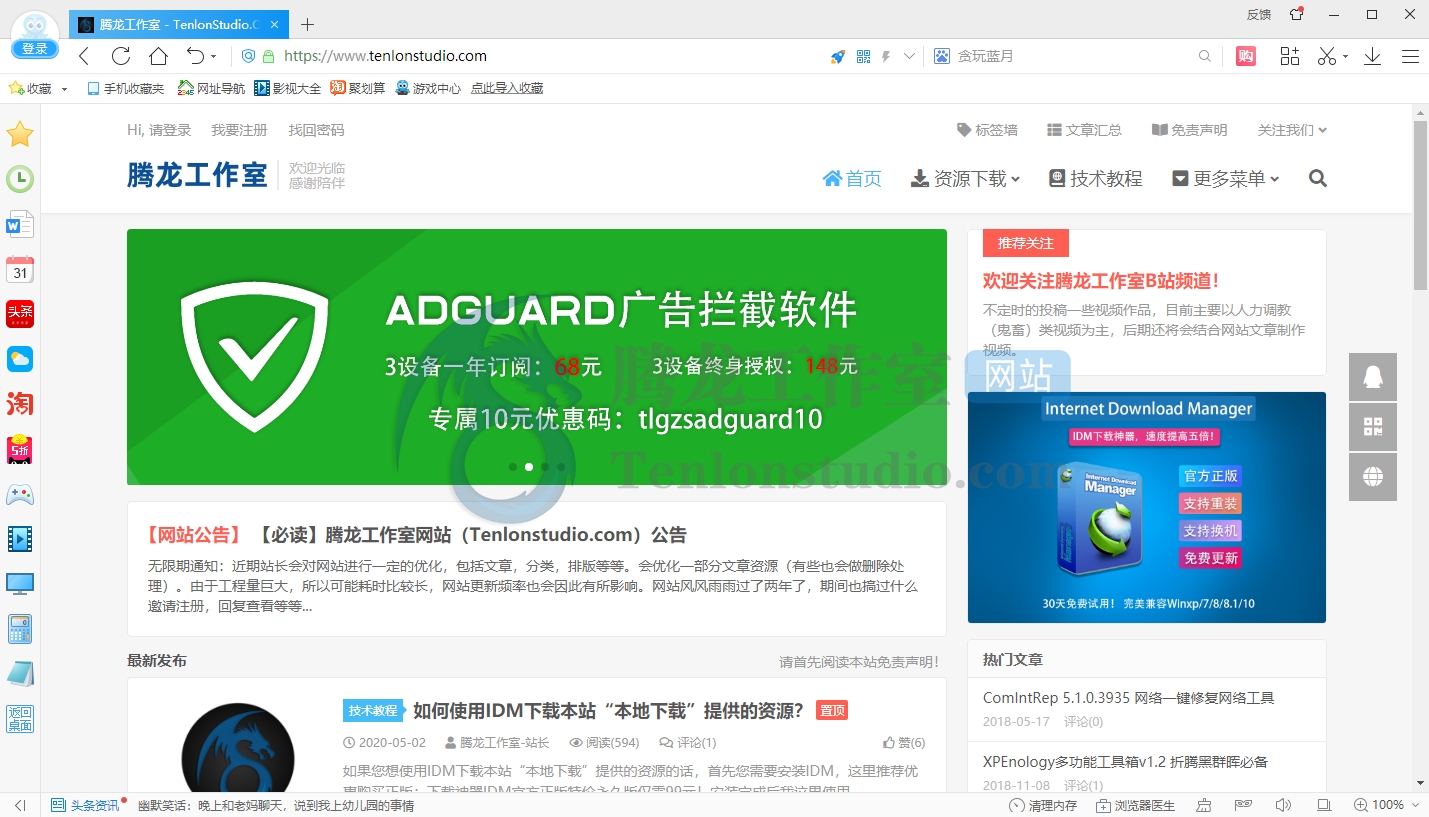1429x817 pixels.
Task: Open the star favorites icon in the sidebar
Action: [20, 134]
